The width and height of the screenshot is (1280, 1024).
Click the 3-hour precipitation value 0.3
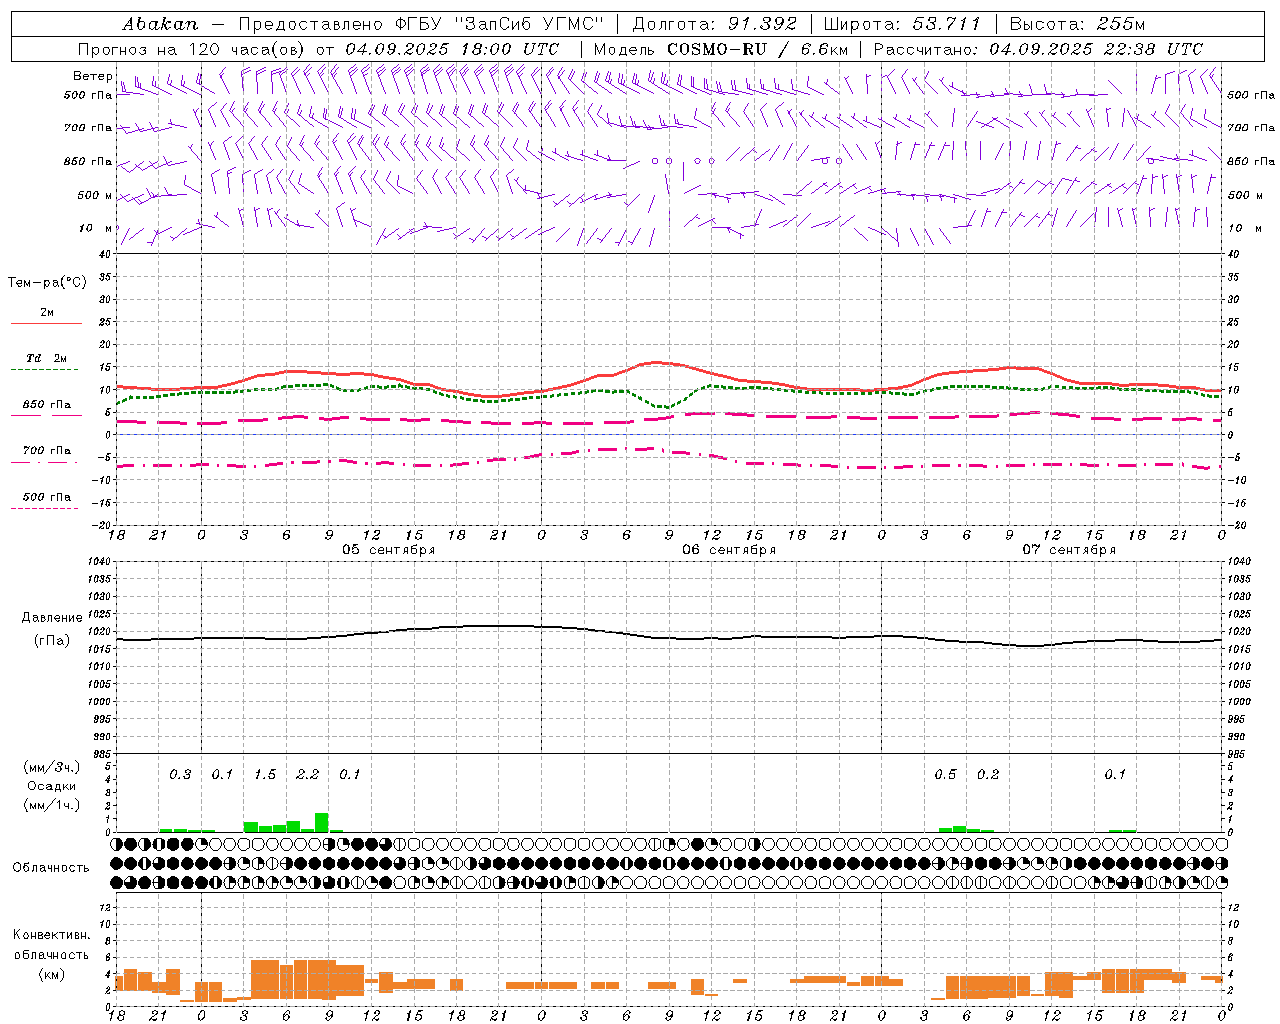180,774
